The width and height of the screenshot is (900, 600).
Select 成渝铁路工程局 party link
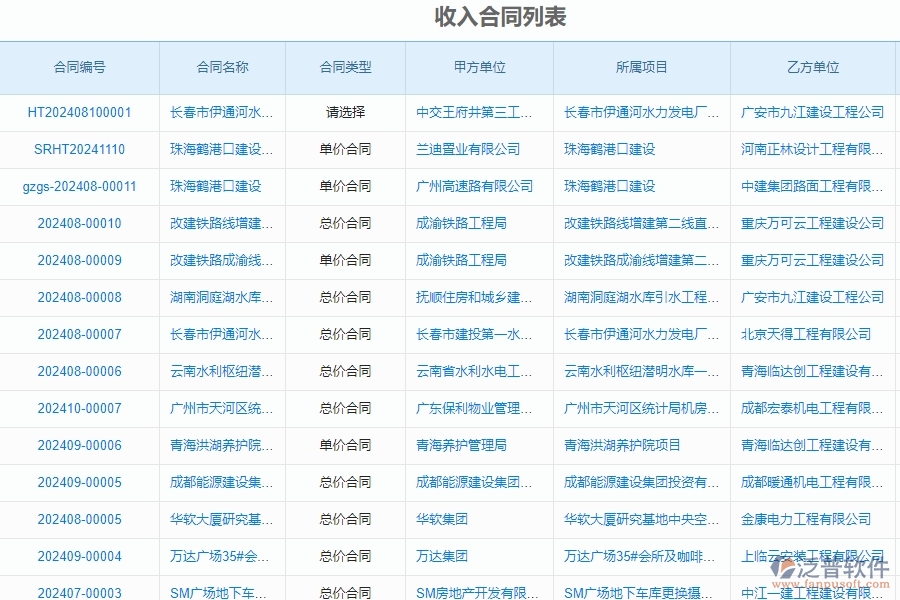(x=463, y=224)
